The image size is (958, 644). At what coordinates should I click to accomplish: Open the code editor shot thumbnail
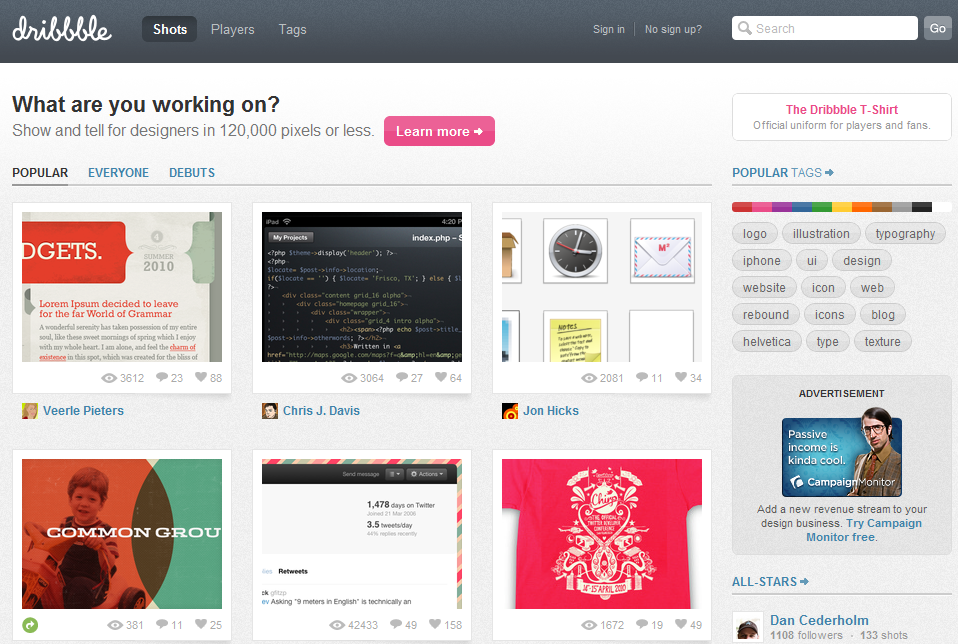point(362,287)
